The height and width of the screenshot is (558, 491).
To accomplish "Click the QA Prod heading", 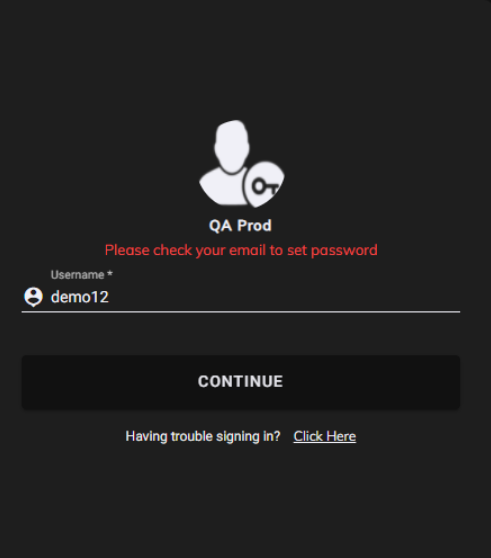I will pyautogui.click(x=240, y=226).
